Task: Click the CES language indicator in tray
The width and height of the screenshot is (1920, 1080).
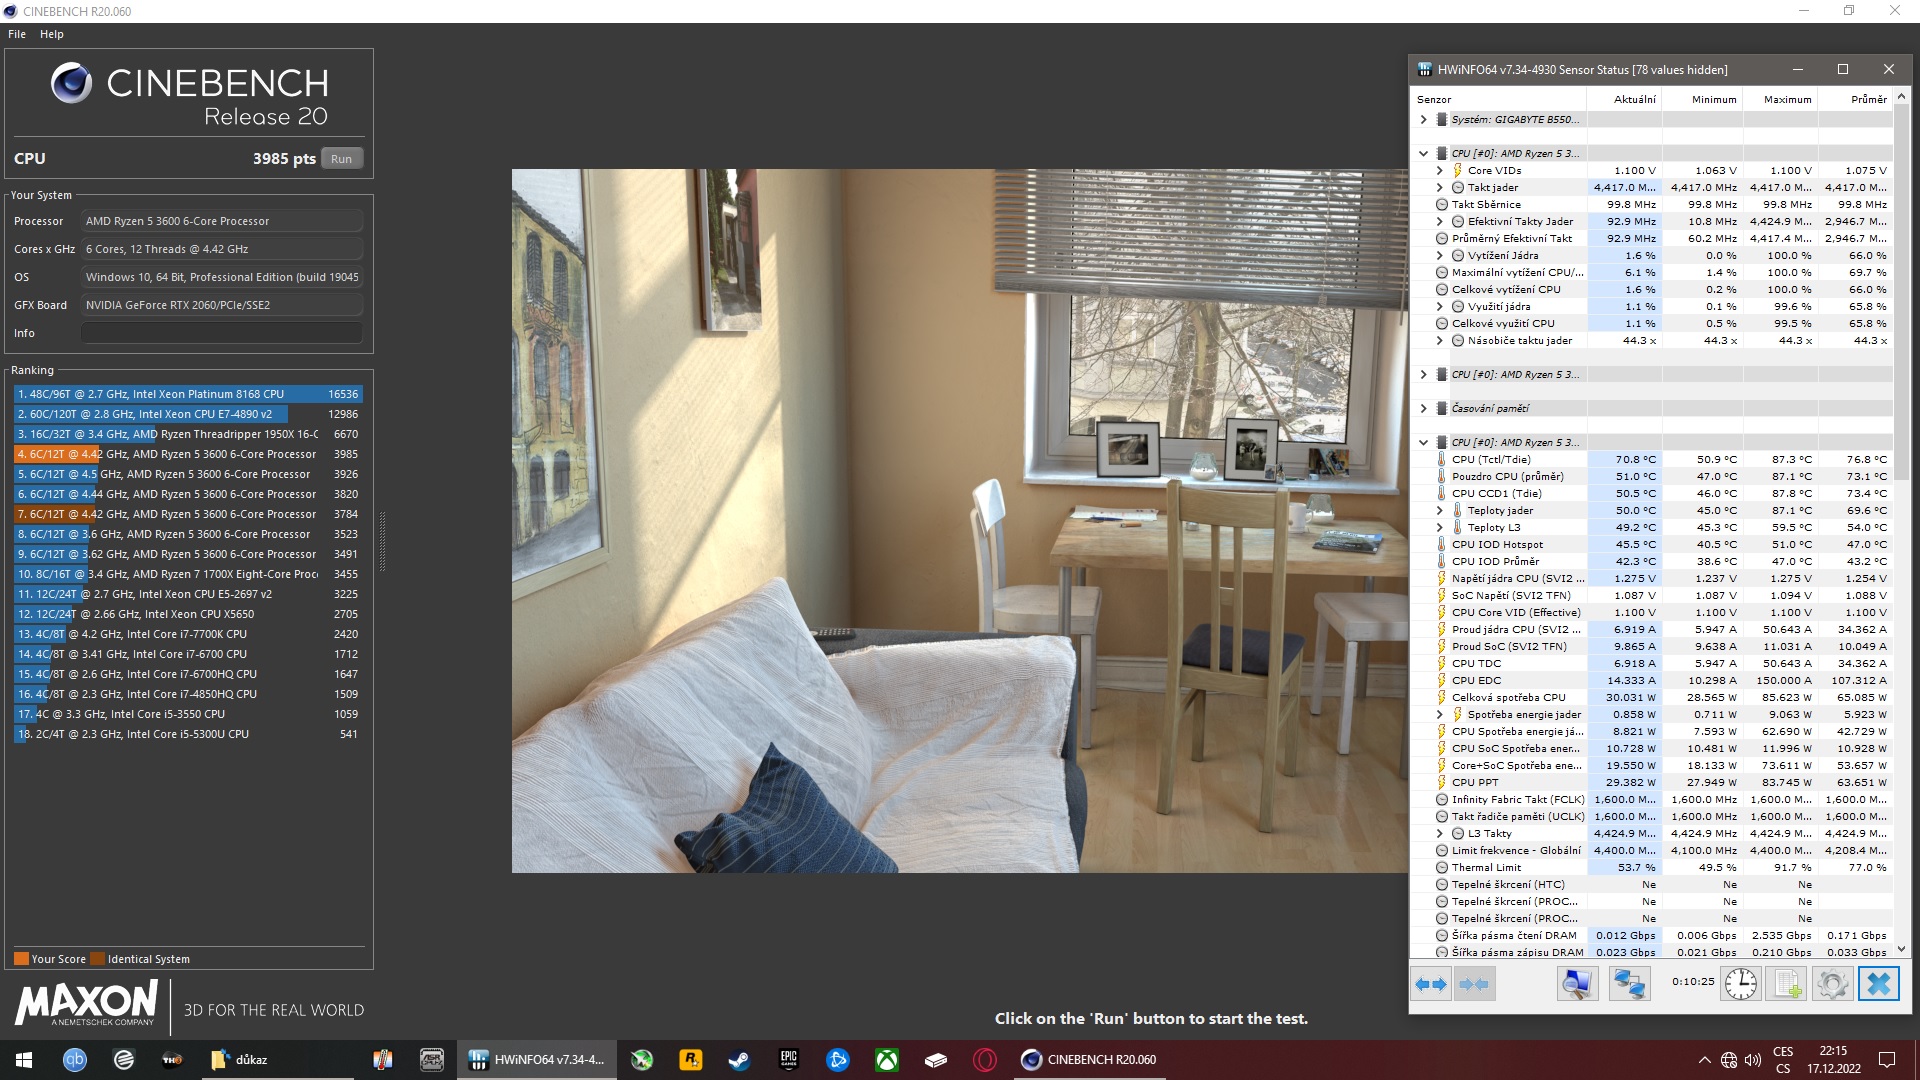Action: pyautogui.click(x=1783, y=1052)
